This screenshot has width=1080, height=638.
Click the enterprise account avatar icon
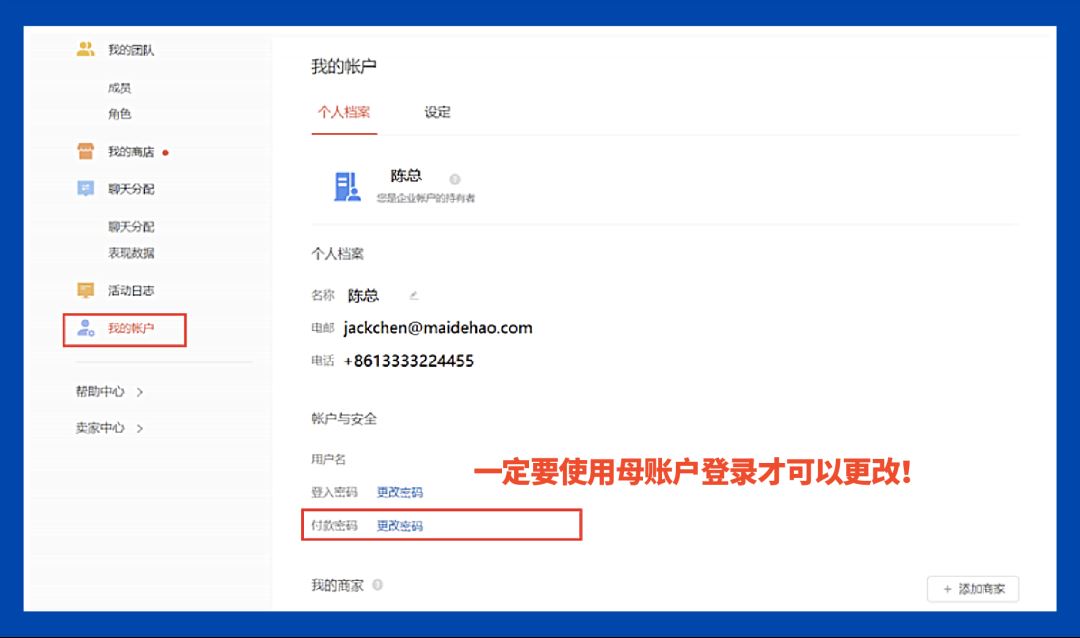347,186
